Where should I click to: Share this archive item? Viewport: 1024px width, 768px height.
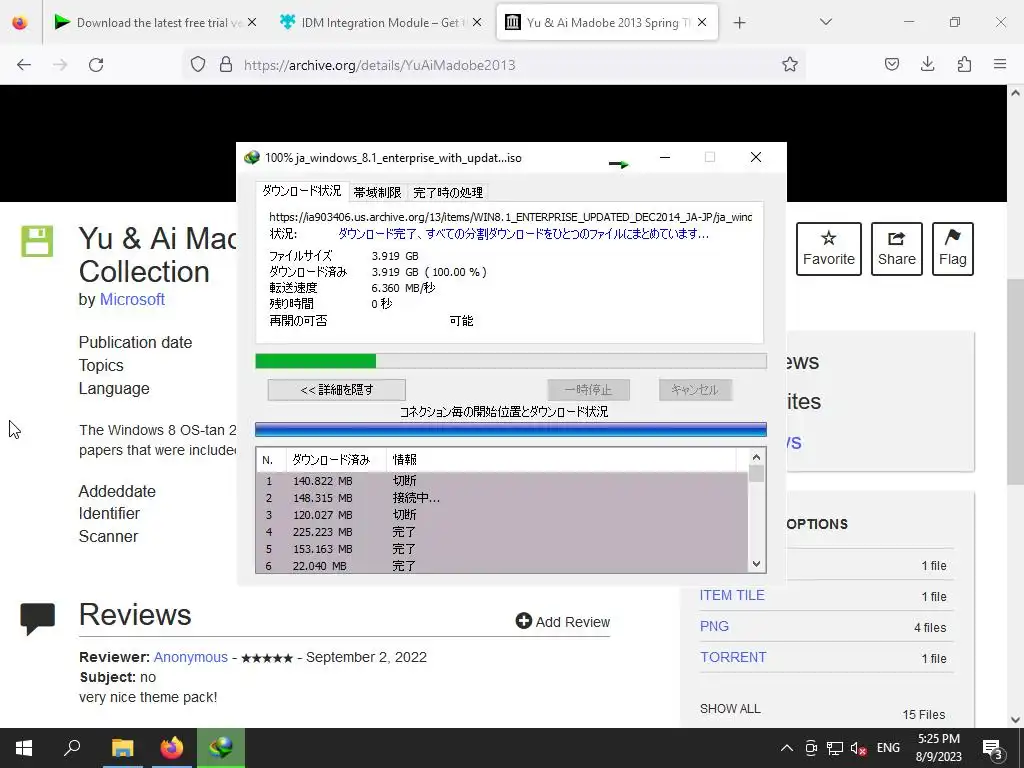897,249
